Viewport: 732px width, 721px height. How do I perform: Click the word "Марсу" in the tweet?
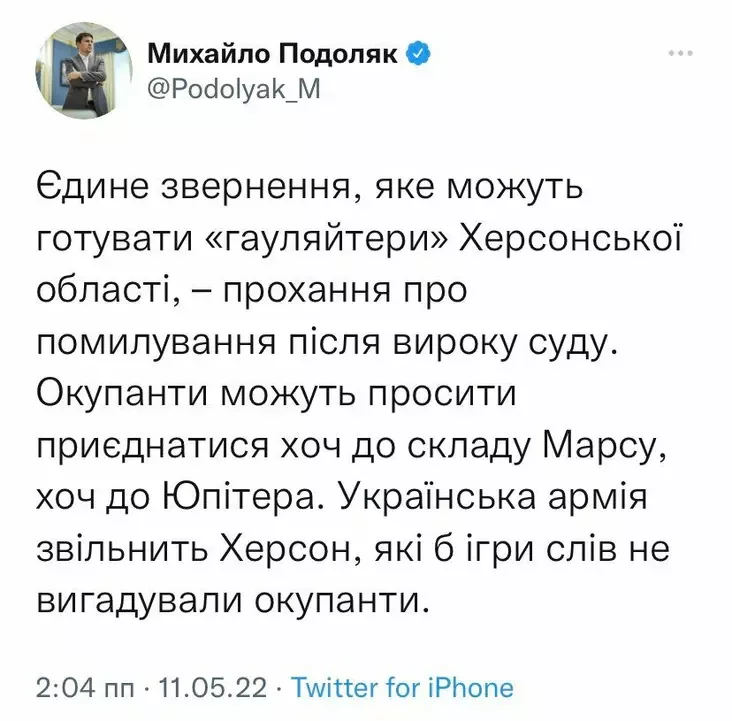coord(604,445)
